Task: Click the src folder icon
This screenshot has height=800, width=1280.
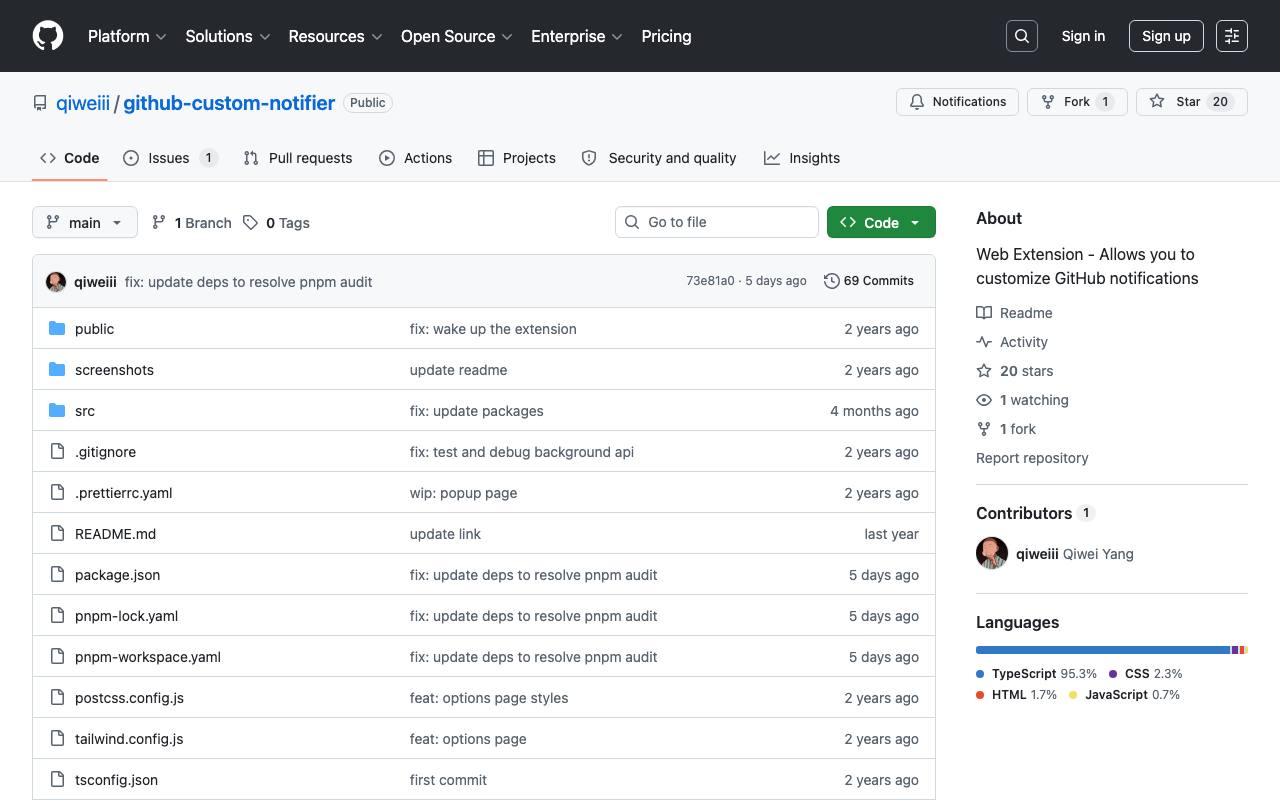Action: pos(57,411)
